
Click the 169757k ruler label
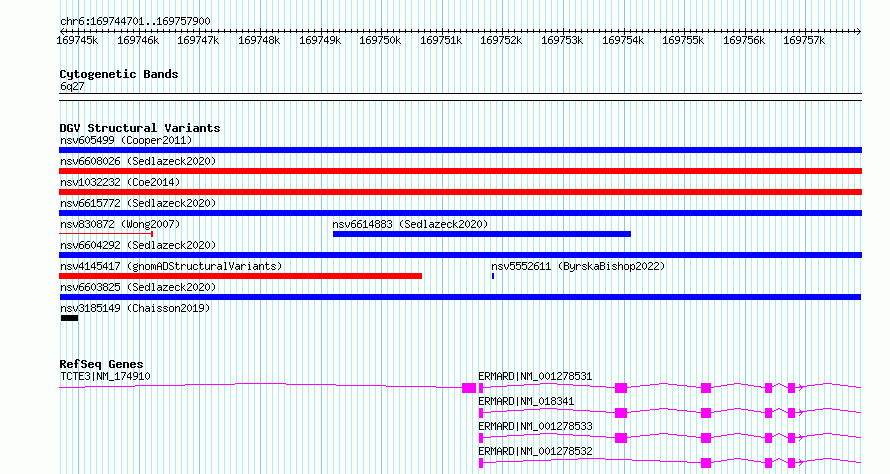(804, 40)
